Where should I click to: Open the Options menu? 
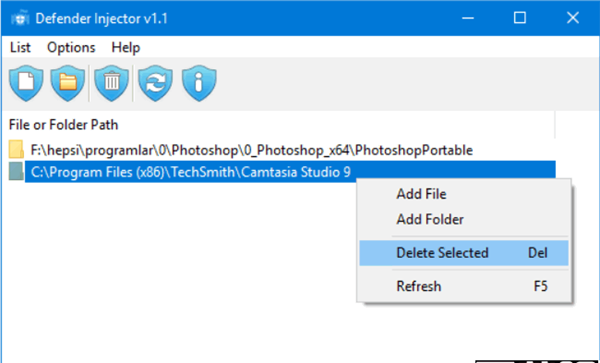pyautogui.click(x=71, y=47)
